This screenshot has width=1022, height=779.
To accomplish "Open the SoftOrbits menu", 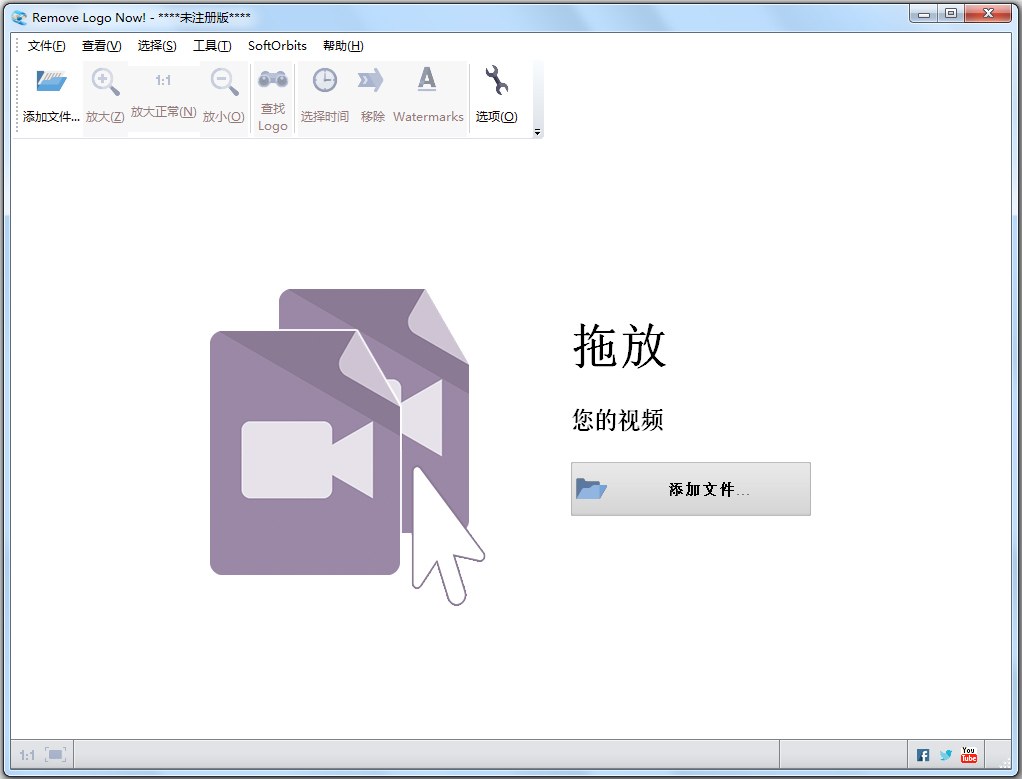I will tap(277, 46).
